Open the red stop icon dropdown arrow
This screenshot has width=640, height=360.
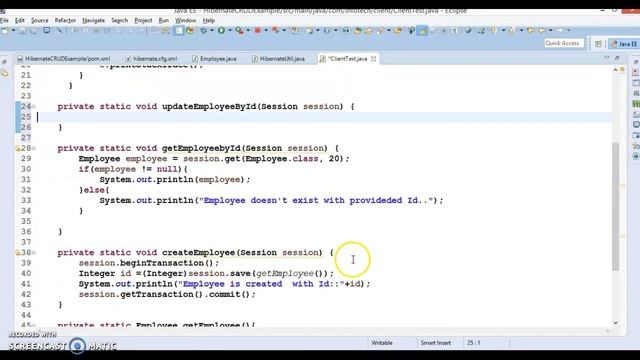point(266,31)
